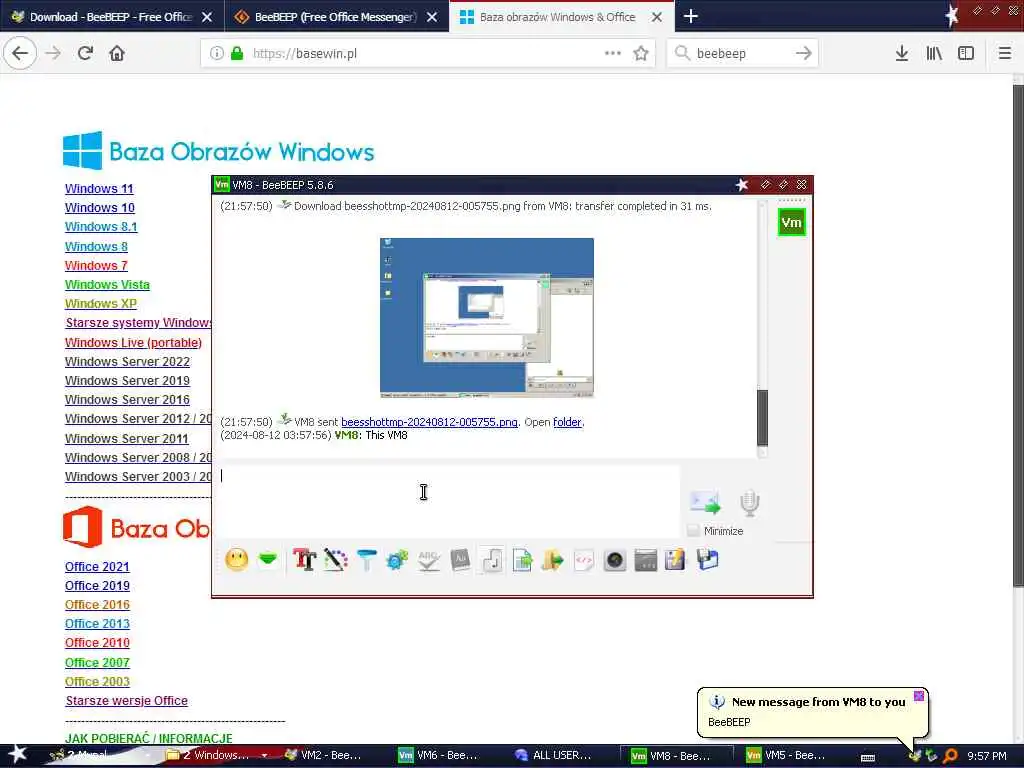
Task: Submit the search with the arrow button
Action: click(x=804, y=53)
